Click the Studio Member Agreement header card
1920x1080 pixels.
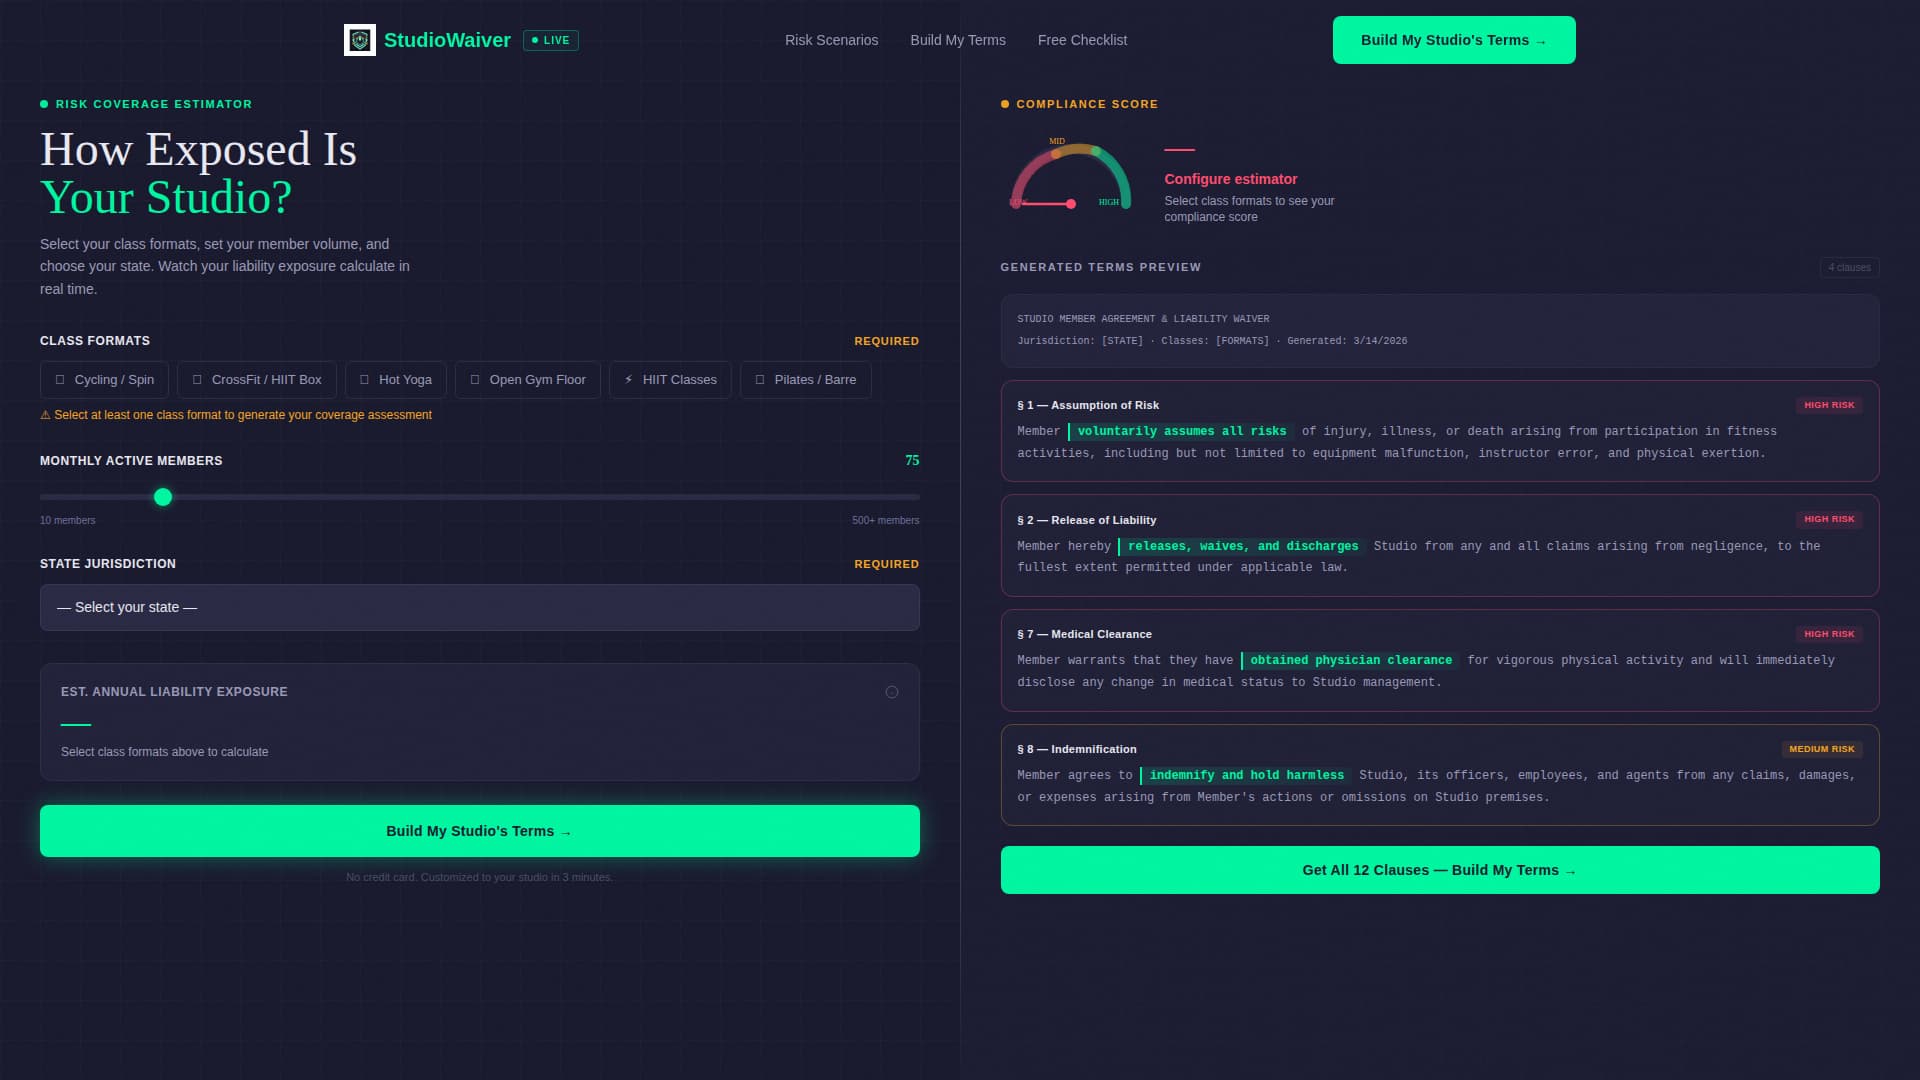1440,330
